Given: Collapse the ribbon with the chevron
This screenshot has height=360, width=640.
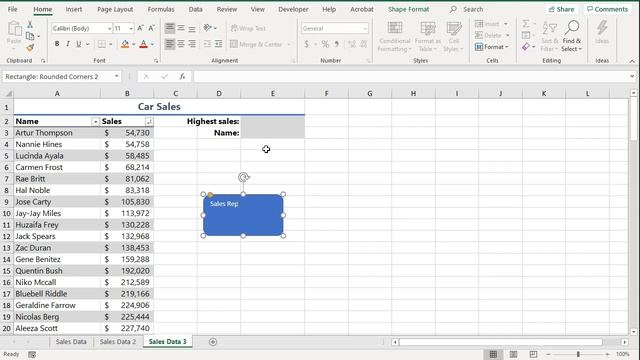Looking at the screenshot, I should click(632, 61).
